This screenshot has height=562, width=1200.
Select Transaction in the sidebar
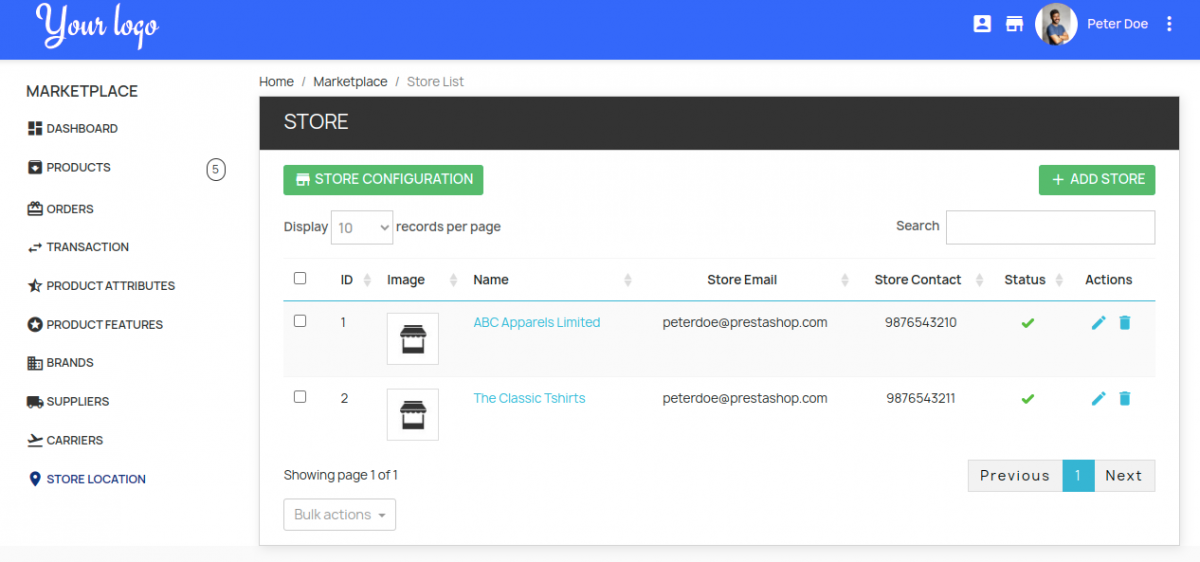[x=78, y=247]
